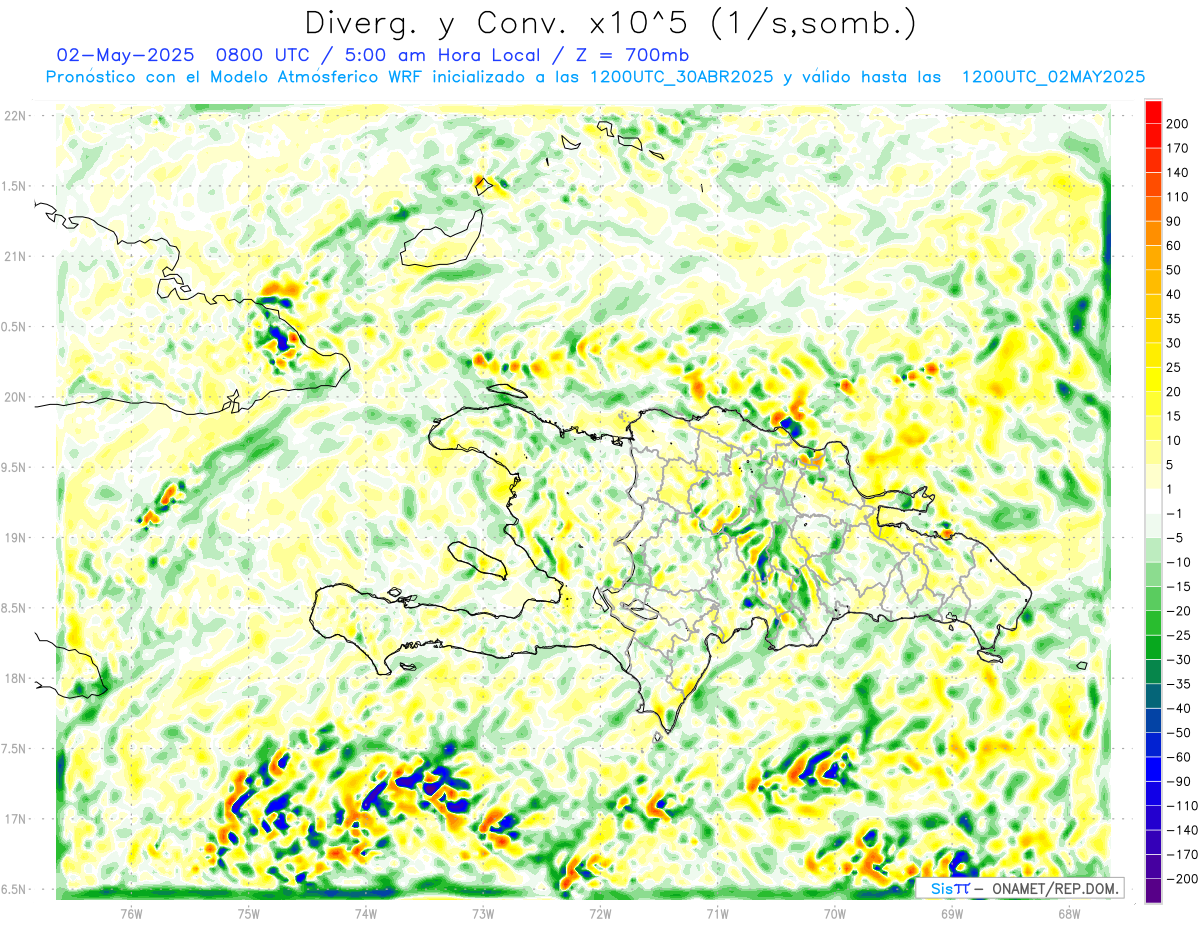Click the '-90' color scale label
Viewport: 1200px width, 927px height.
1179,782
